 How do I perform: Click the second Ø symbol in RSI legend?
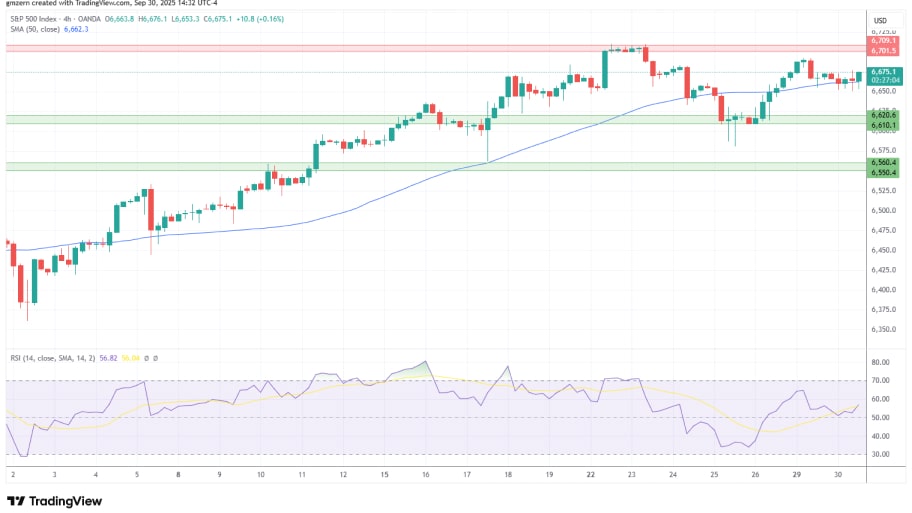[x=156, y=357]
